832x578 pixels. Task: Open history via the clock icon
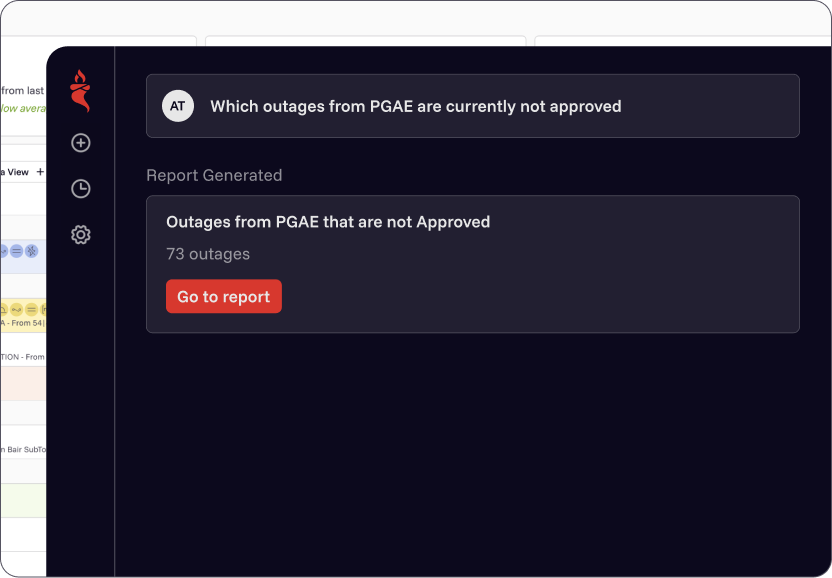tap(81, 188)
